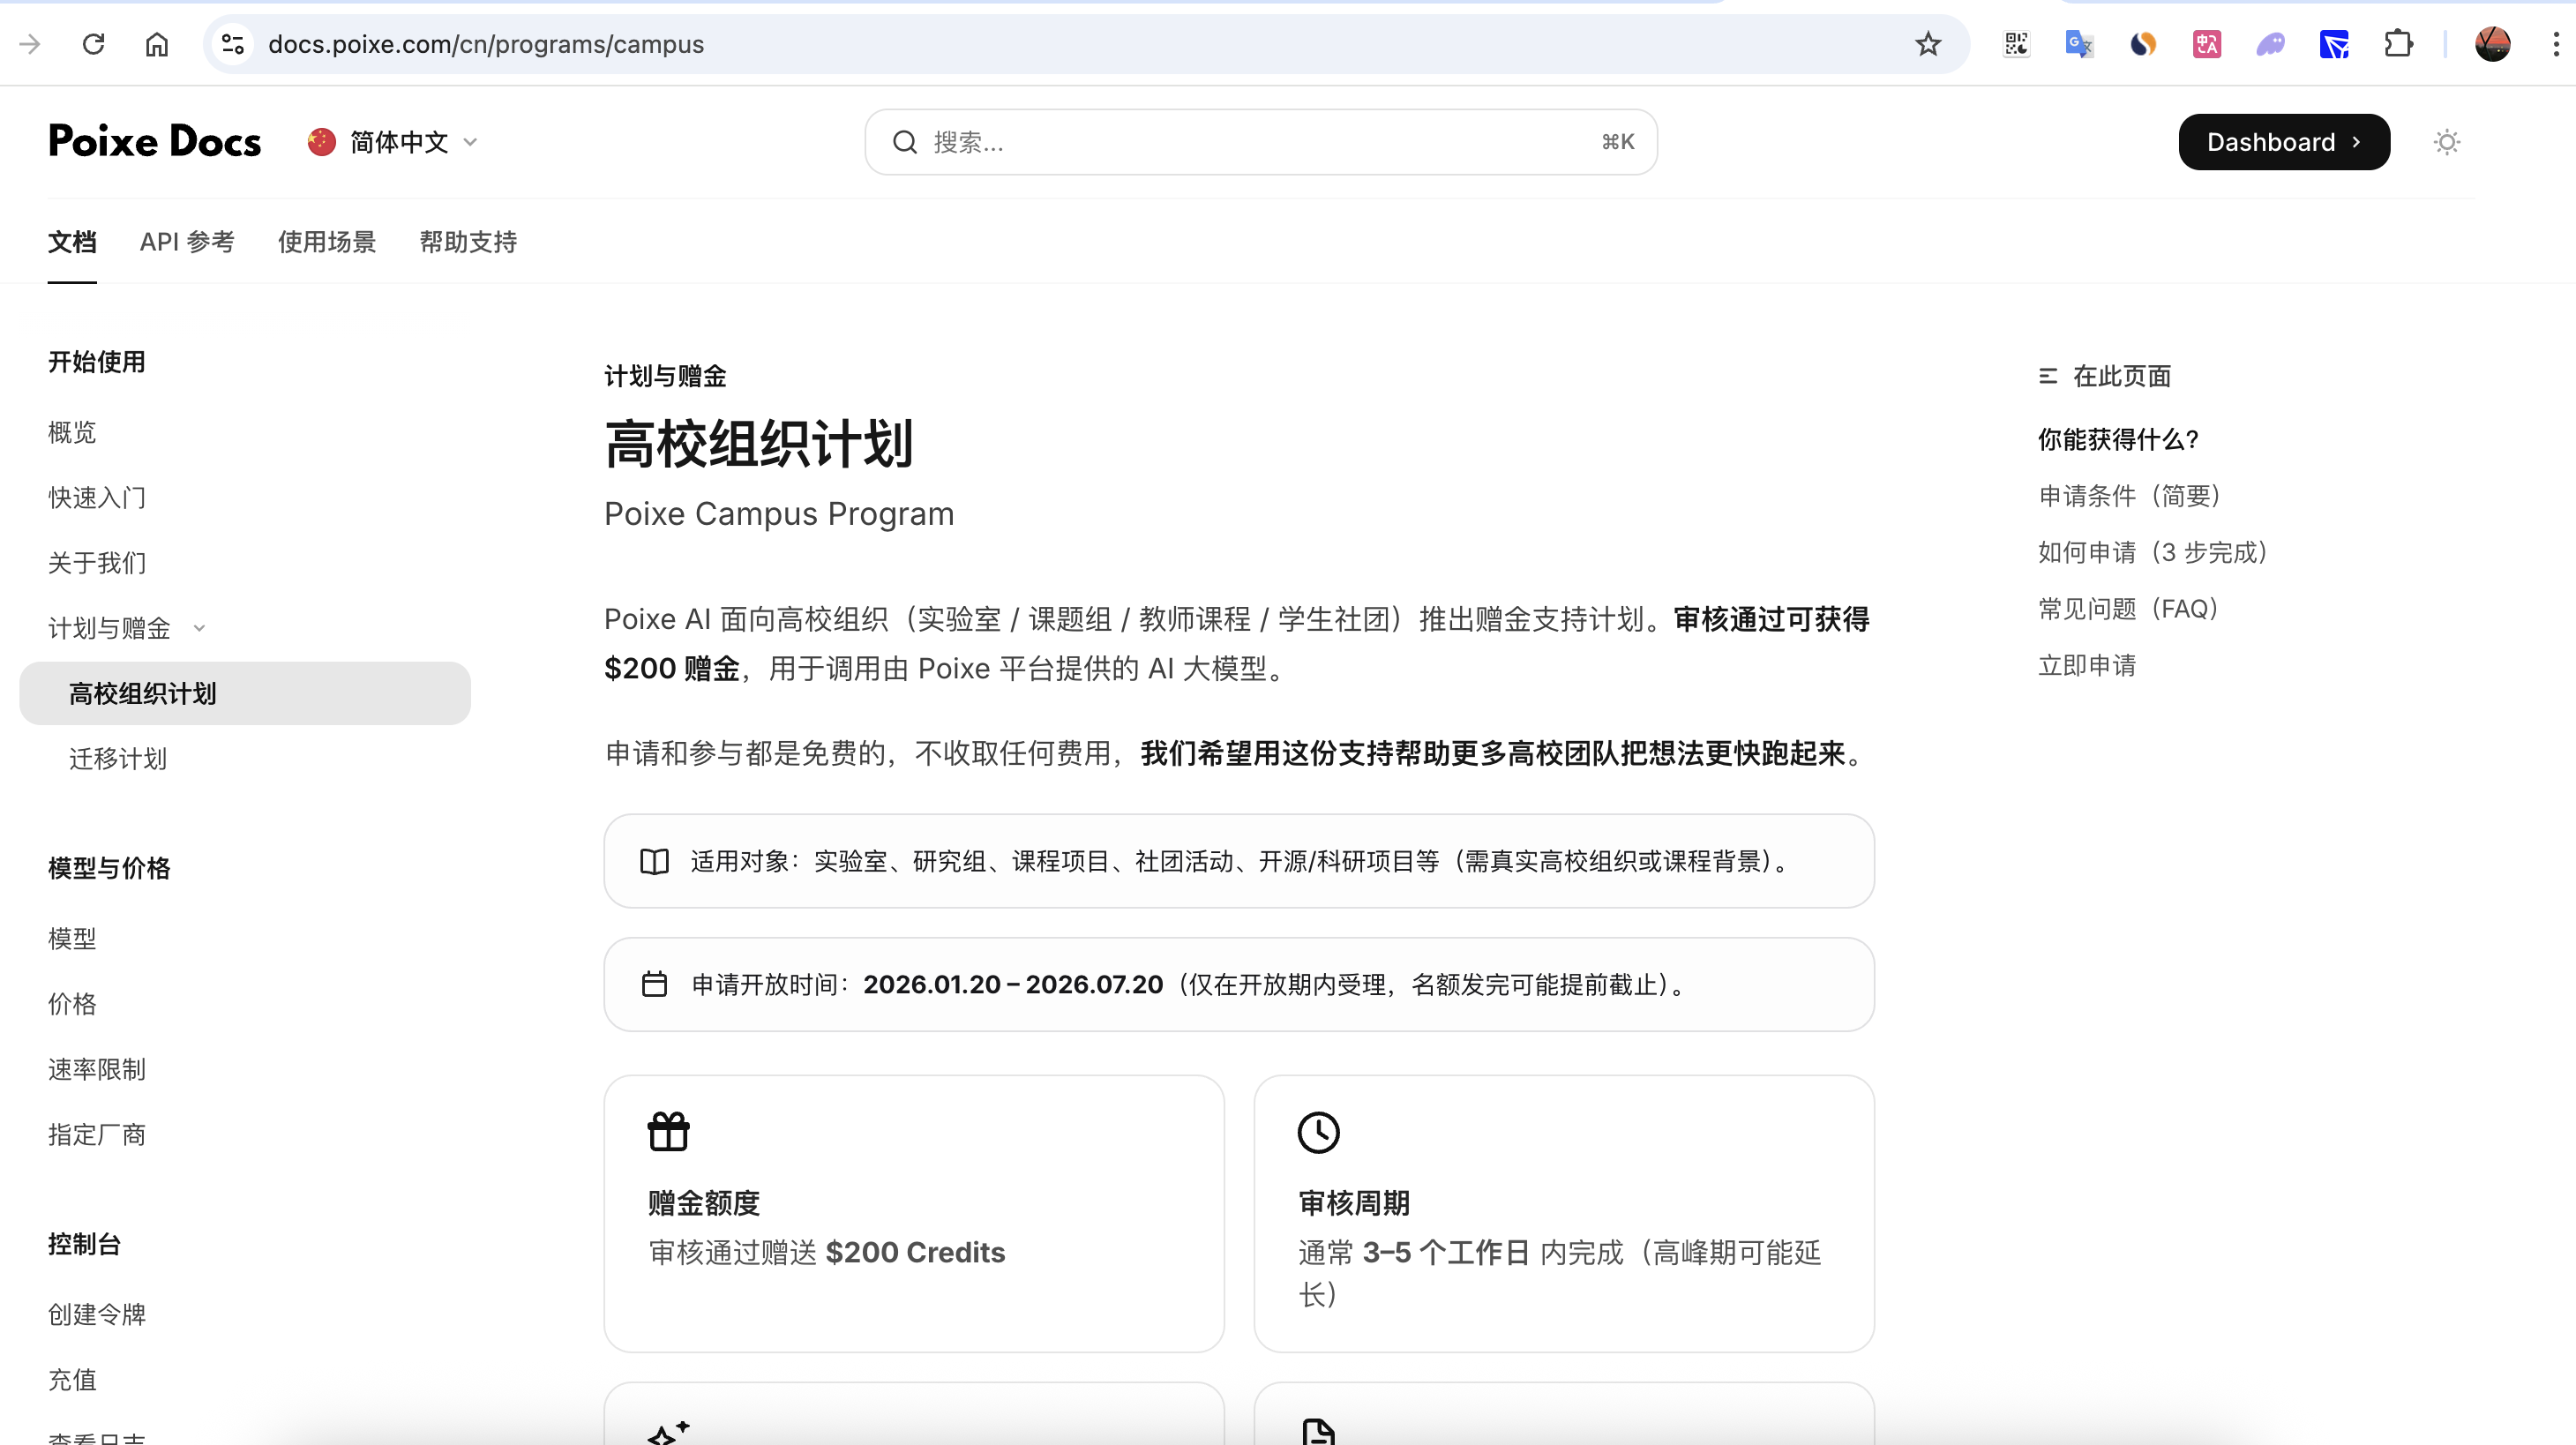Click the QR code extension icon
Screen dimensions: 2576x1445
coord(2015,44)
